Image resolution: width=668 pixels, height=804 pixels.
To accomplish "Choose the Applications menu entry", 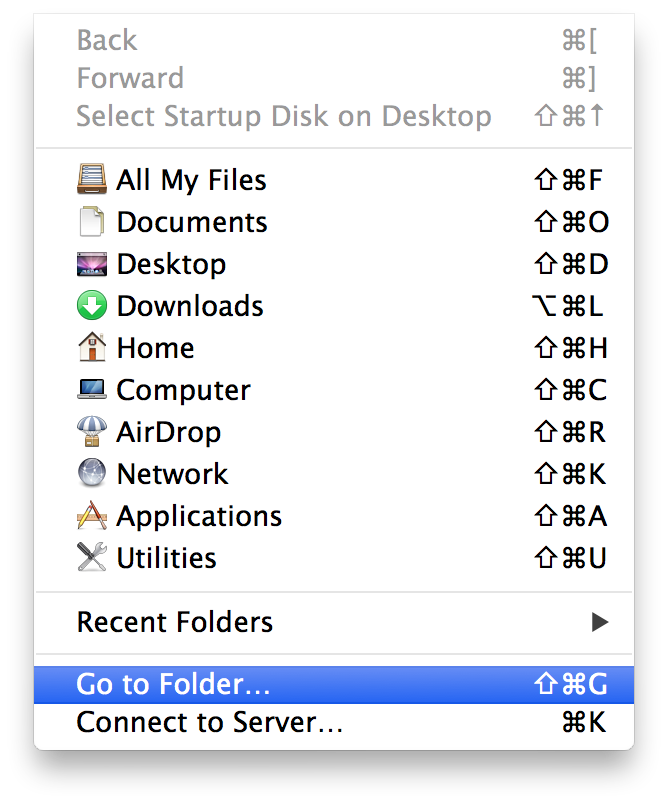I will [x=199, y=516].
